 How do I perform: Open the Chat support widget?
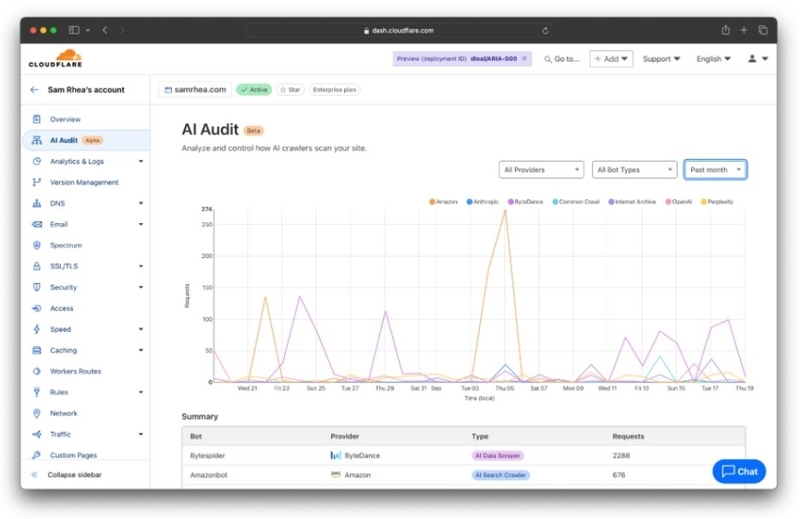[x=739, y=472]
